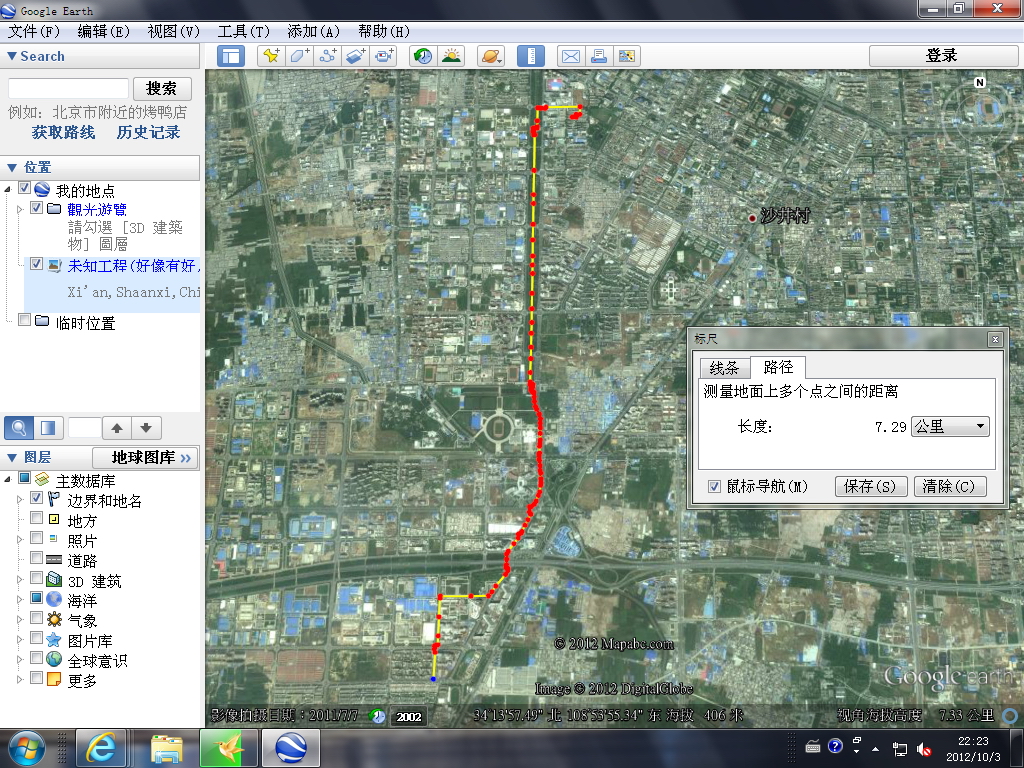The image size is (1024, 768).
Task: Move selected place down arrow
Action: coord(146,428)
